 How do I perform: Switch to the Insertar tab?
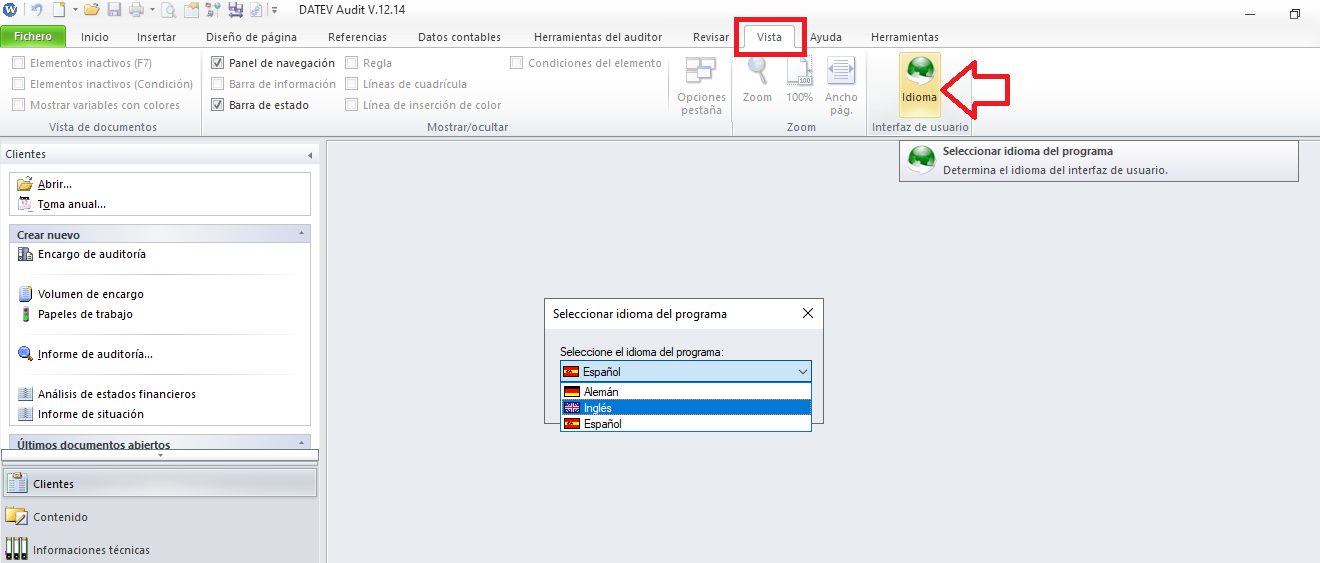click(x=156, y=37)
